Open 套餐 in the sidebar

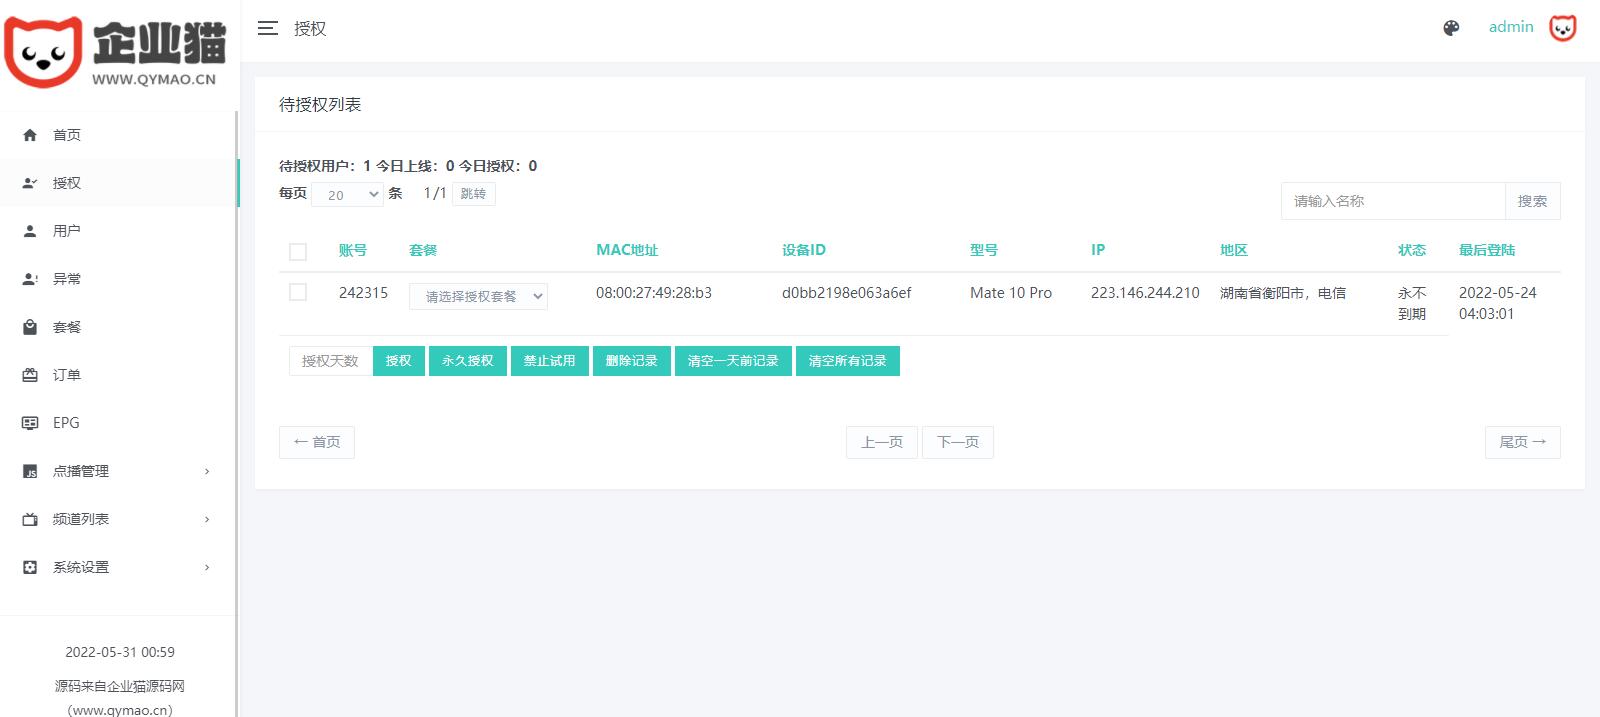(x=118, y=327)
